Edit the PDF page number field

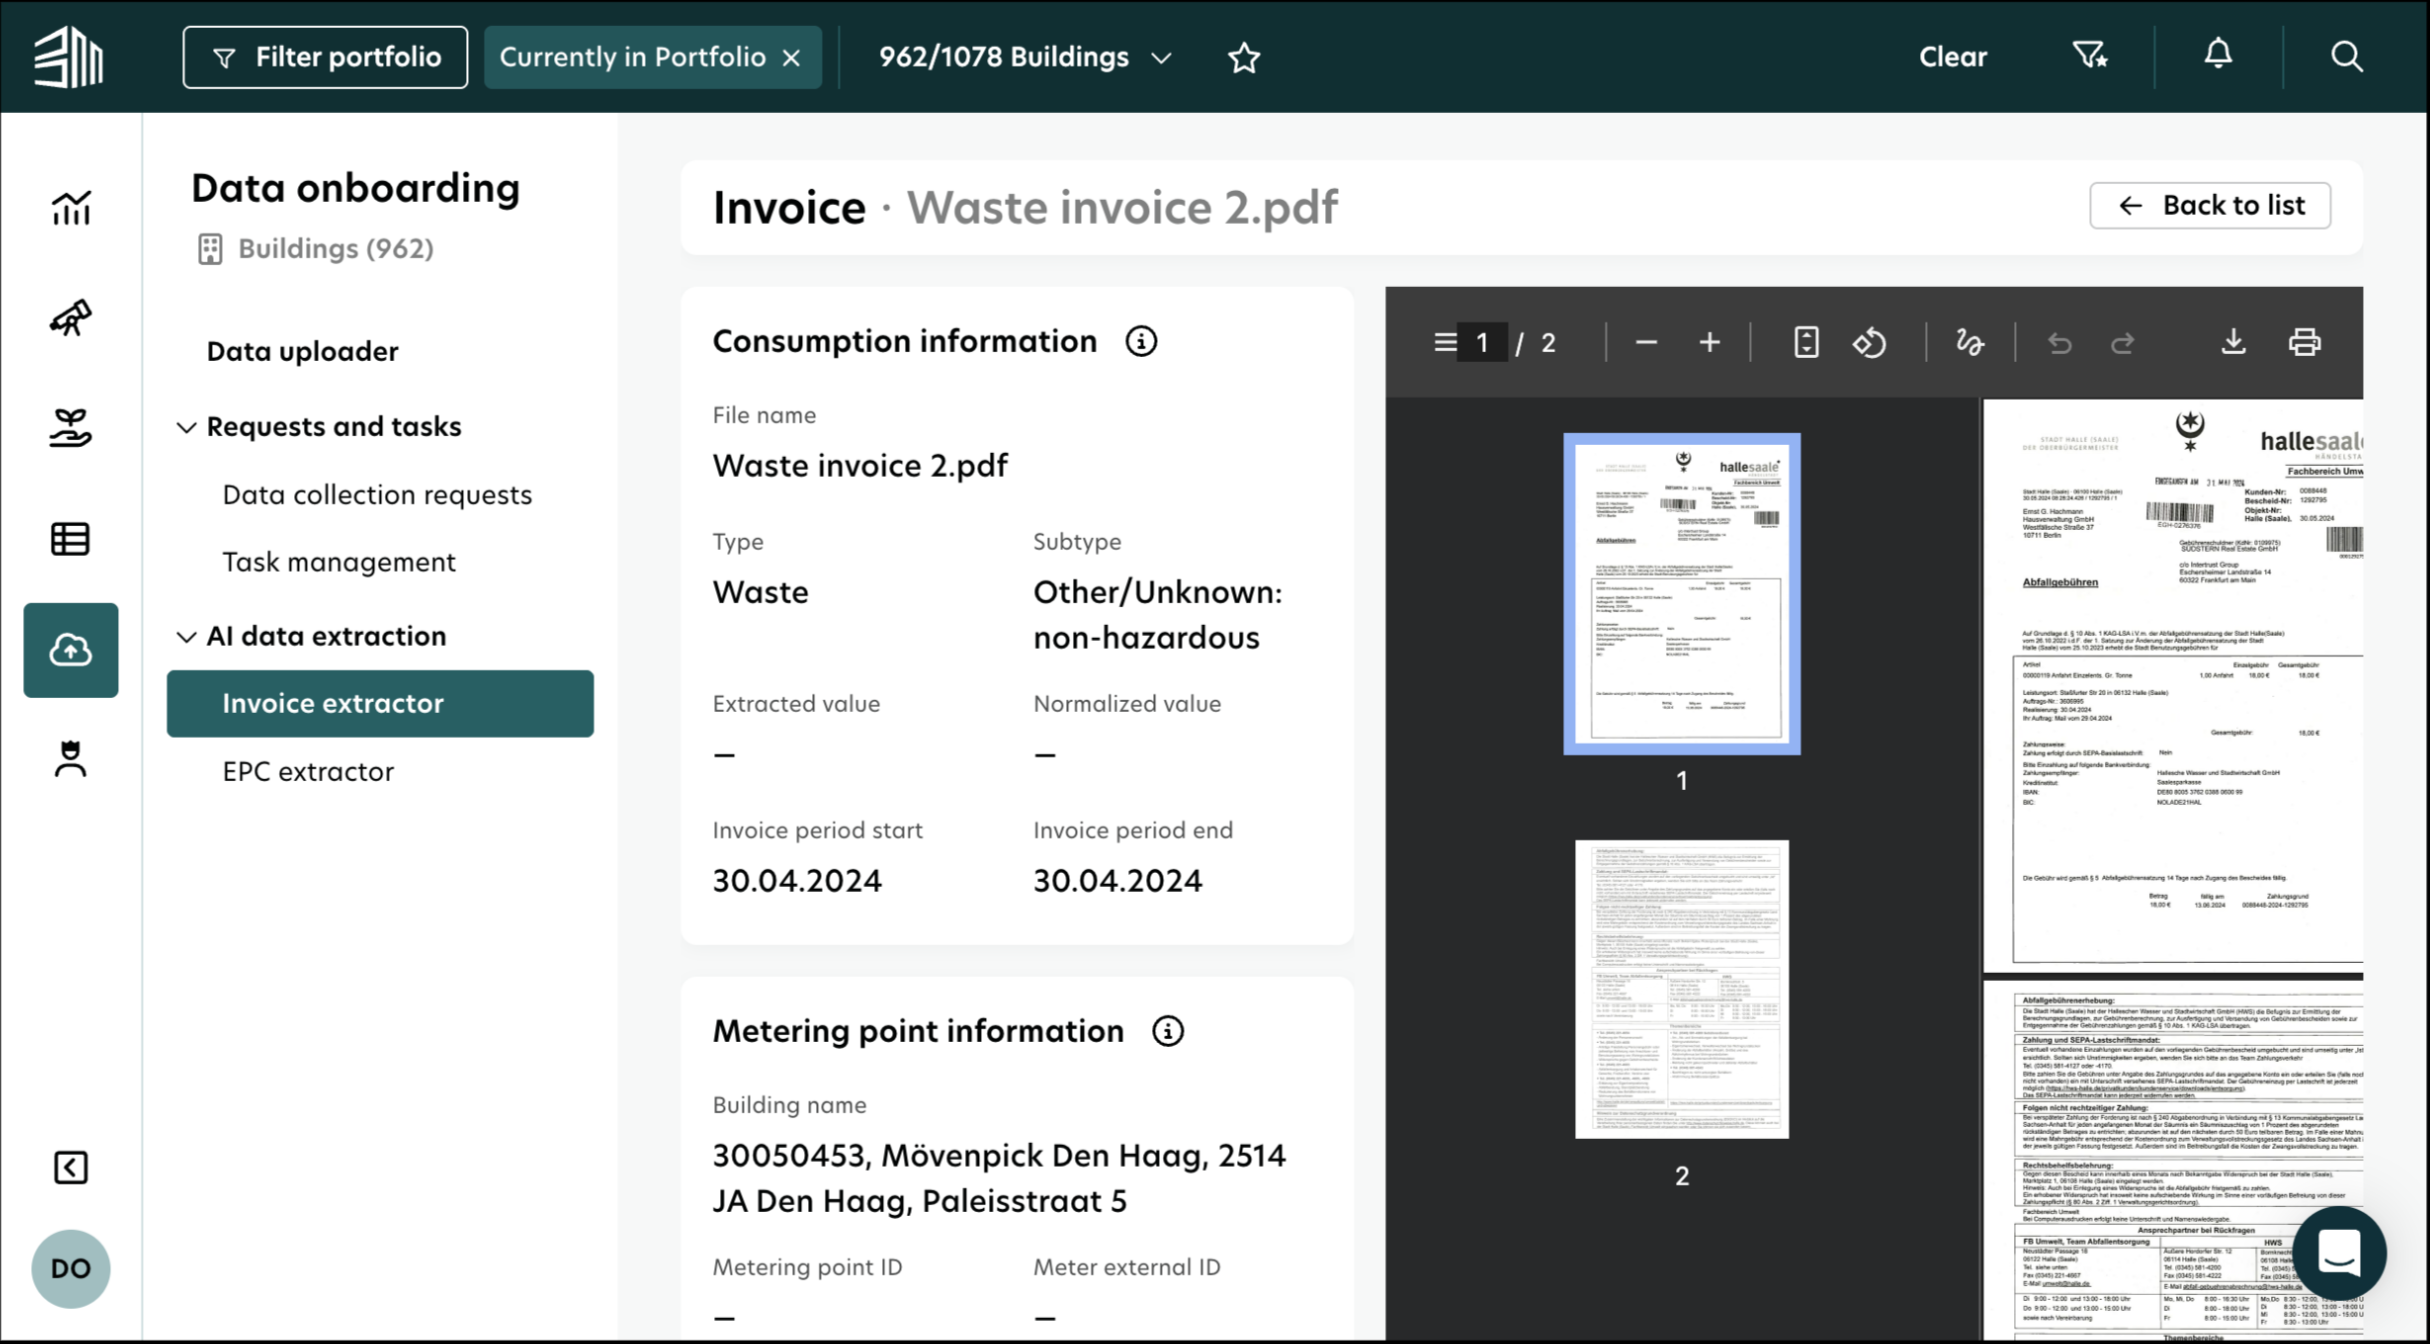click(x=1482, y=343)
